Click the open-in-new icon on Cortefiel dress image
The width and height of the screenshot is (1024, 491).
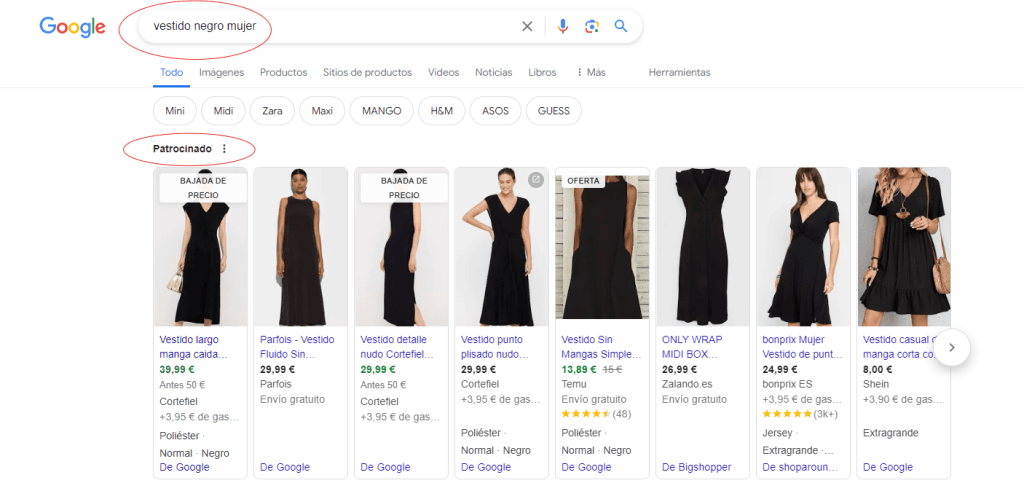coord(536,180)
